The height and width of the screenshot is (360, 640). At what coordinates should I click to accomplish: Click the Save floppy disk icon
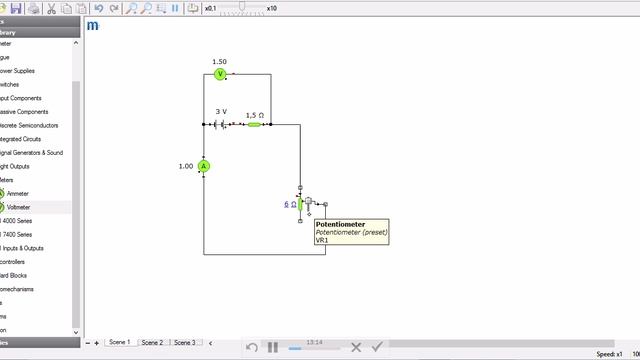(16, 8)
